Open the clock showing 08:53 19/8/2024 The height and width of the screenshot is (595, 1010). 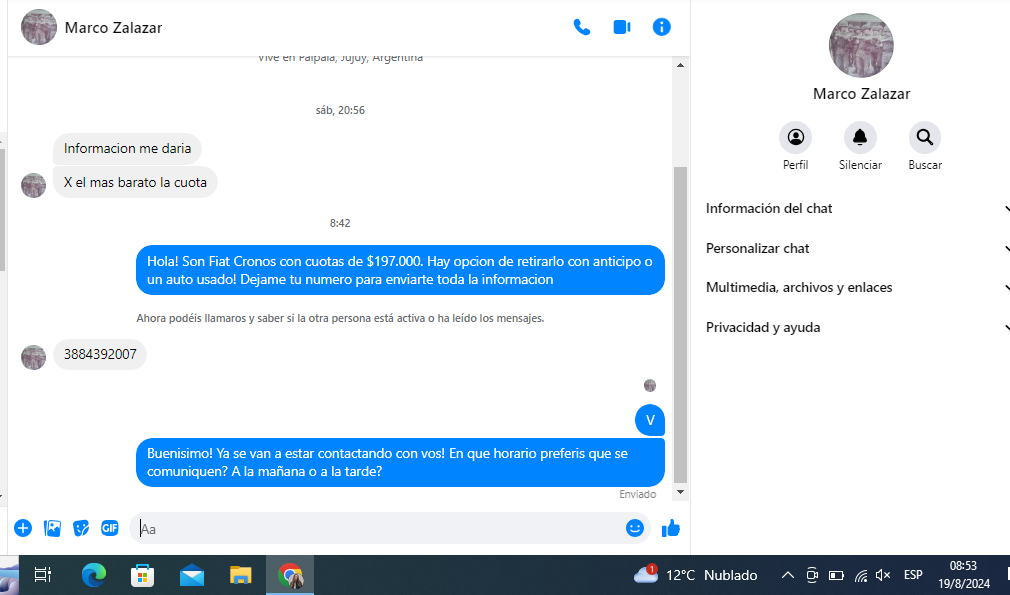coord(964,575)
